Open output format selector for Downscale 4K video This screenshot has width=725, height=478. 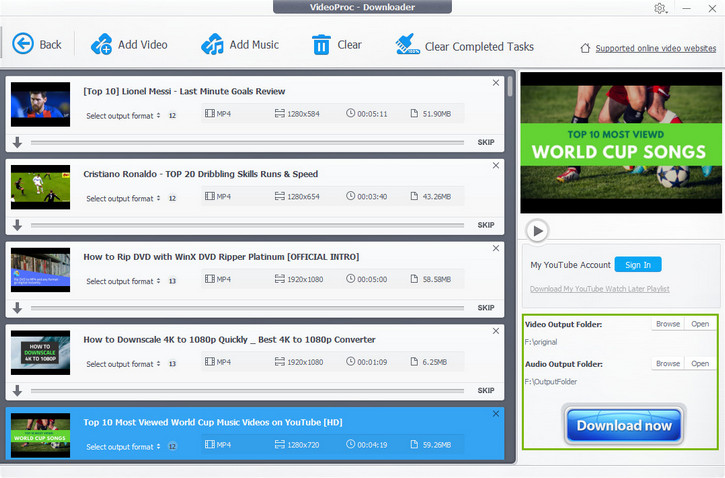tap(123, 364)
